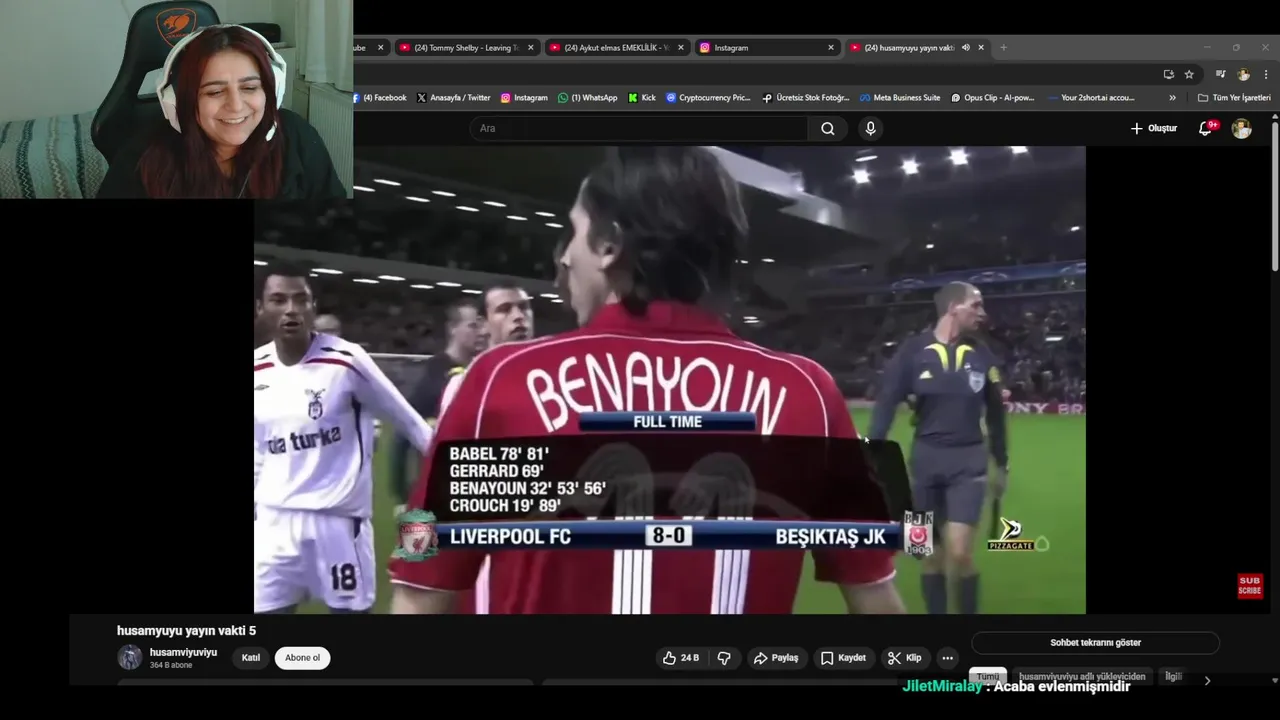Save the video with Kaydet
Image resolution: width=1280 pixels, height=720 pixels.
click(x=843, y=658)
